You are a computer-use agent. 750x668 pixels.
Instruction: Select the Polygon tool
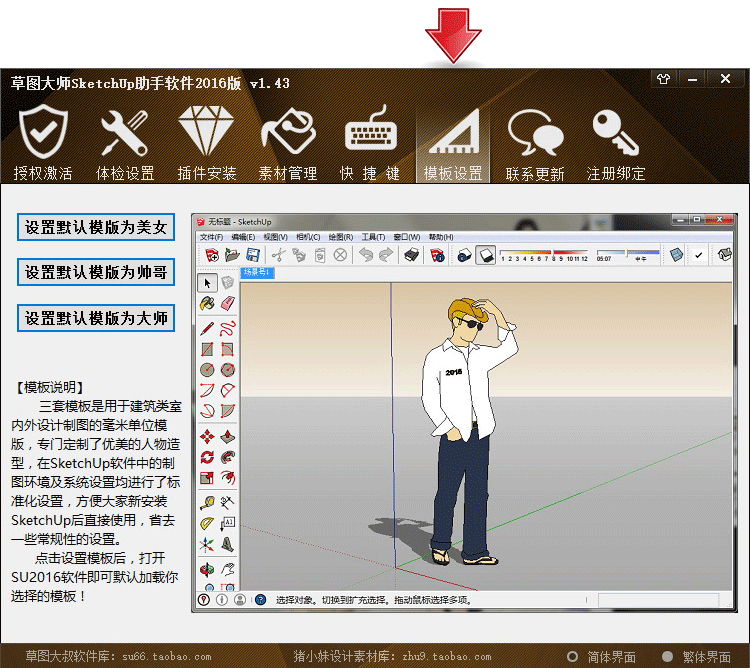[x=228, y=370]
